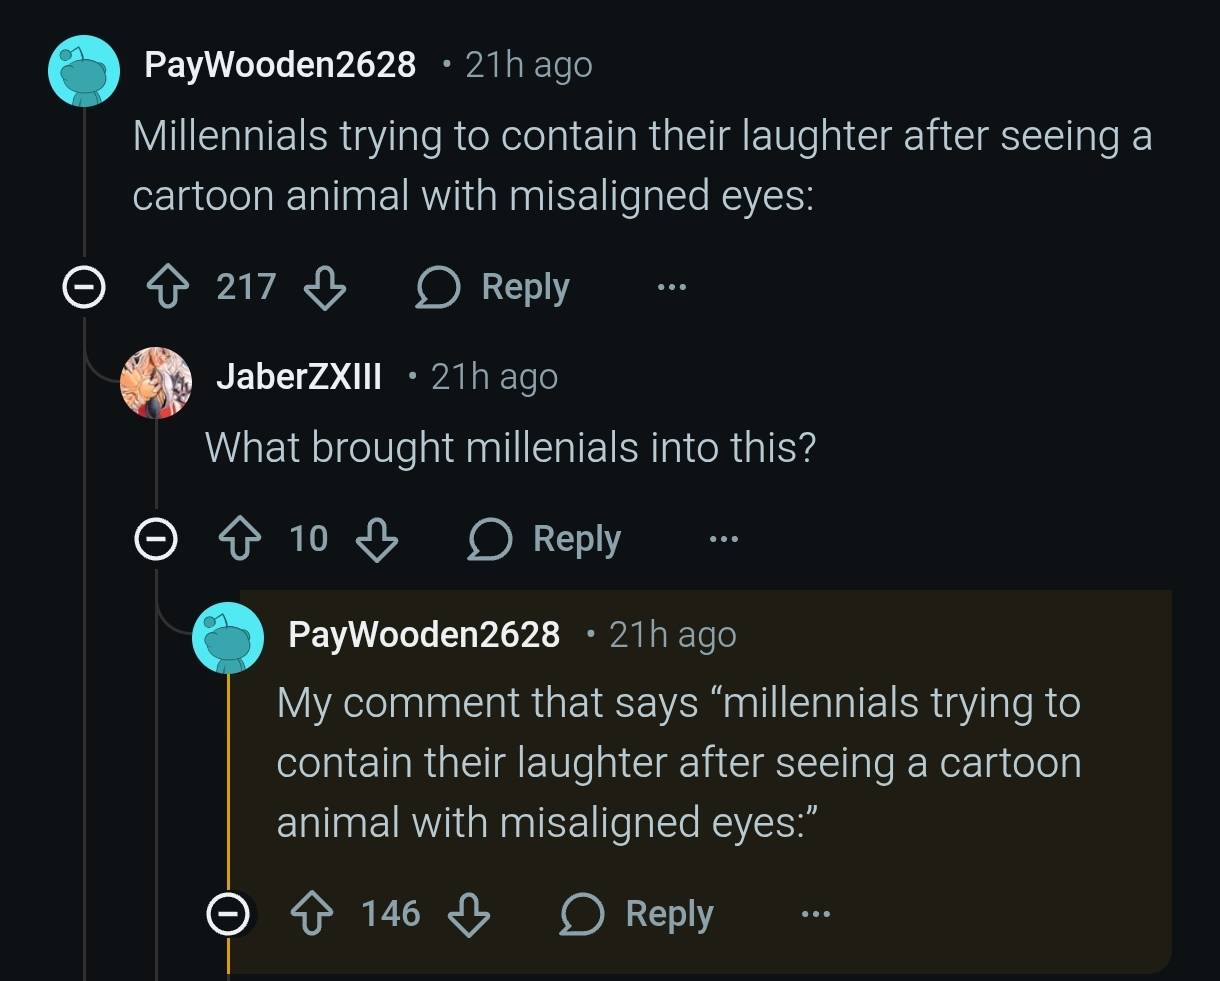Upvote the comment with 217 points
The width and height of the screenshot is (1220, 981).
[x=169, y=288]
